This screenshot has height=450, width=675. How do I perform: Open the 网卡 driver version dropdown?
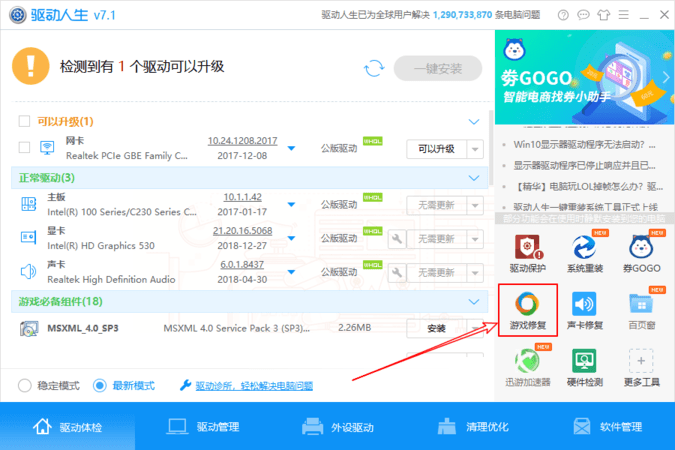[x=292, y=149]
